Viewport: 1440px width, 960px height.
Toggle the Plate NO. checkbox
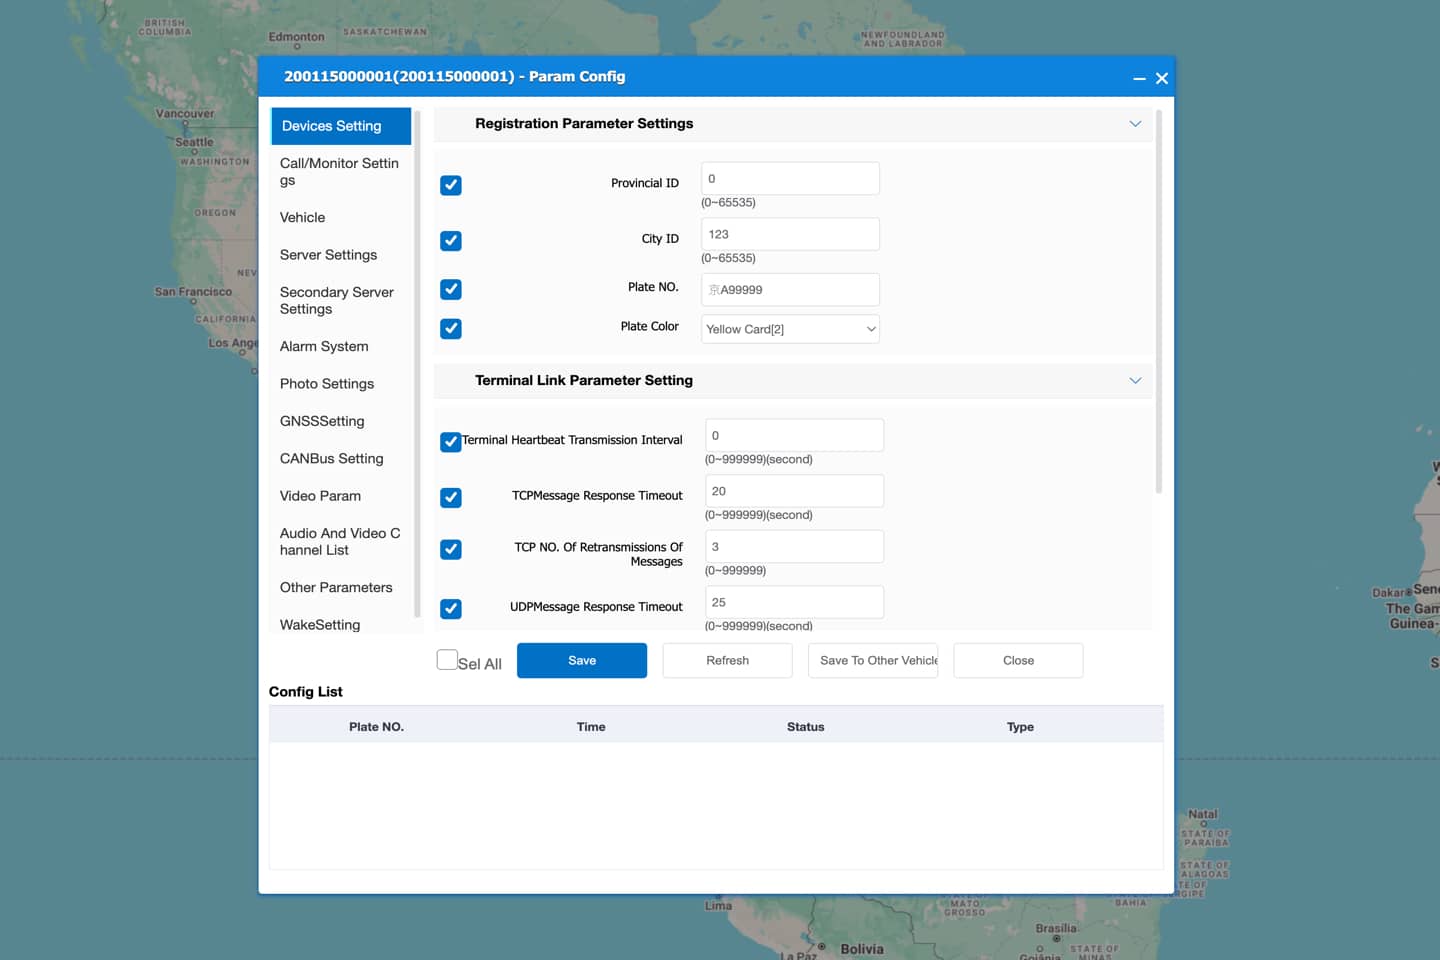451,290
